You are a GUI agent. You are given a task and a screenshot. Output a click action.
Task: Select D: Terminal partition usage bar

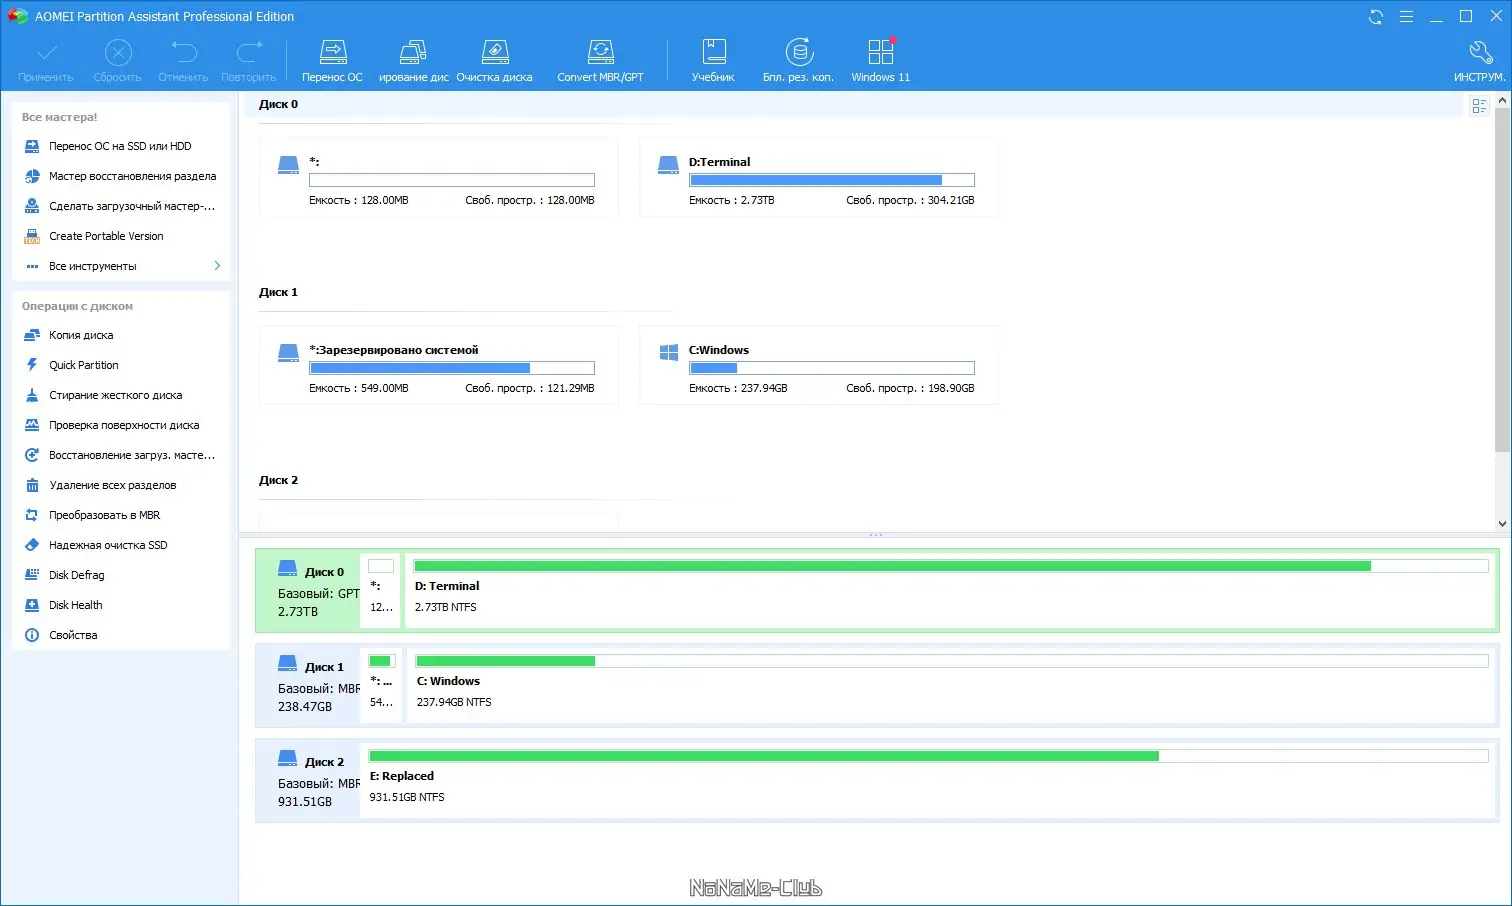click(x=951, y=566)
